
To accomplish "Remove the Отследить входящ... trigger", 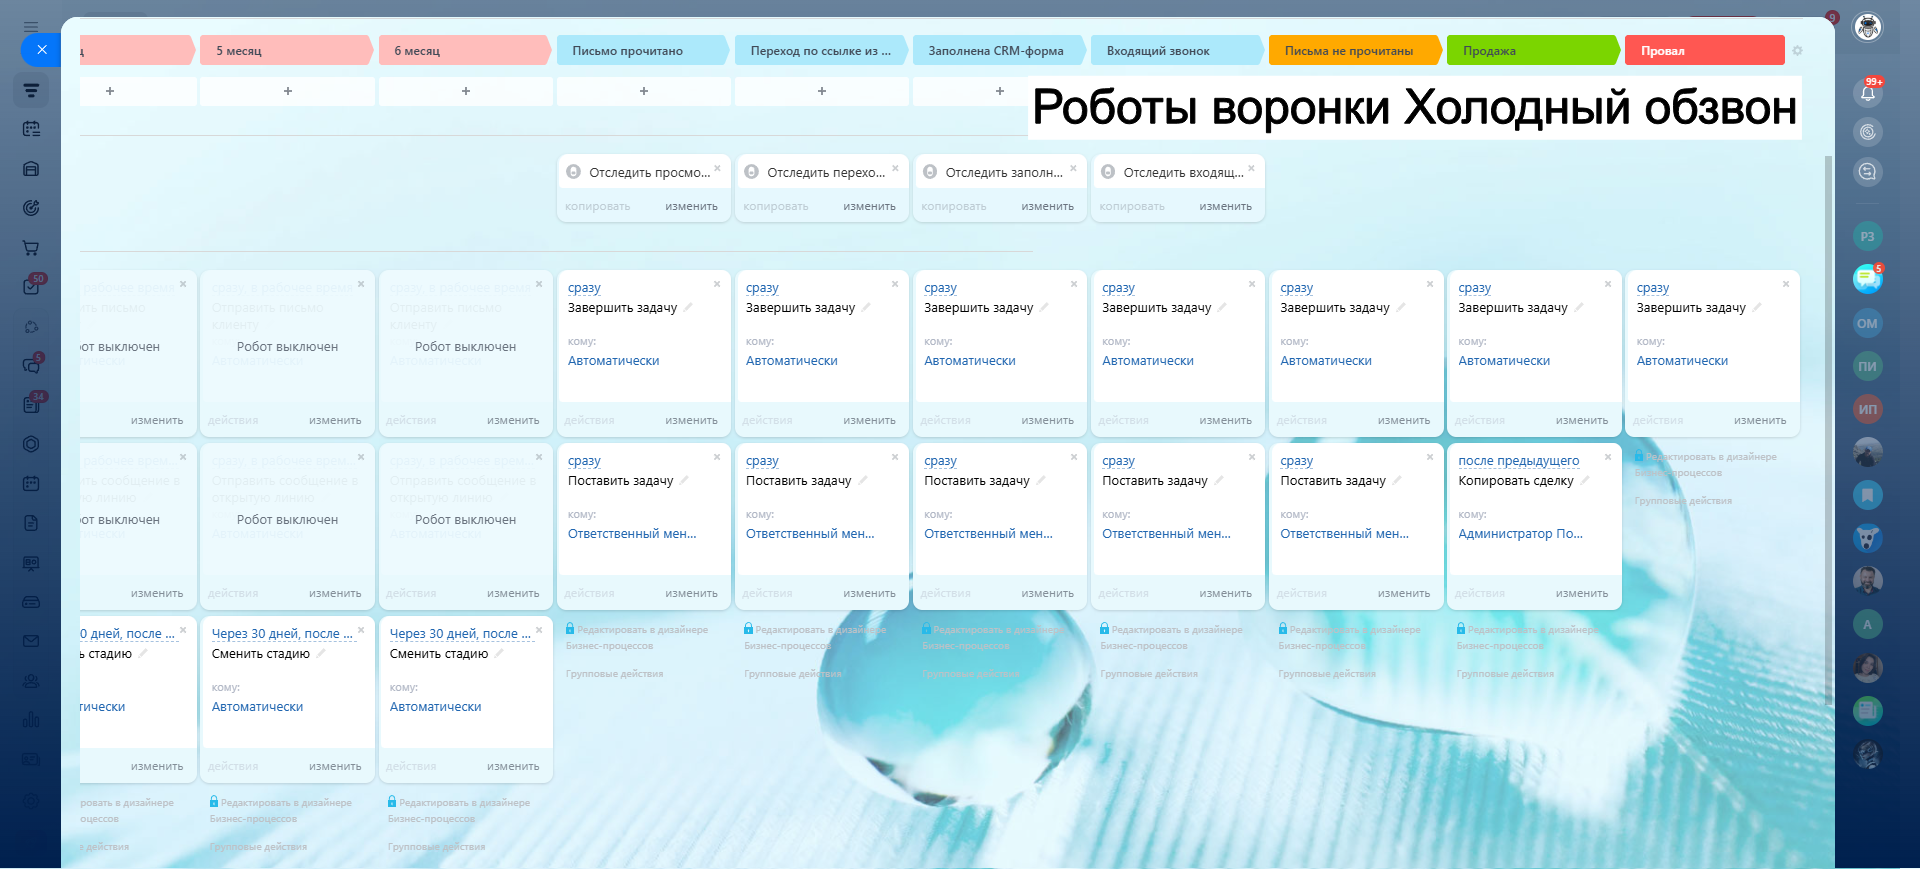I will pyautogui.click(x=1251, y=168).
